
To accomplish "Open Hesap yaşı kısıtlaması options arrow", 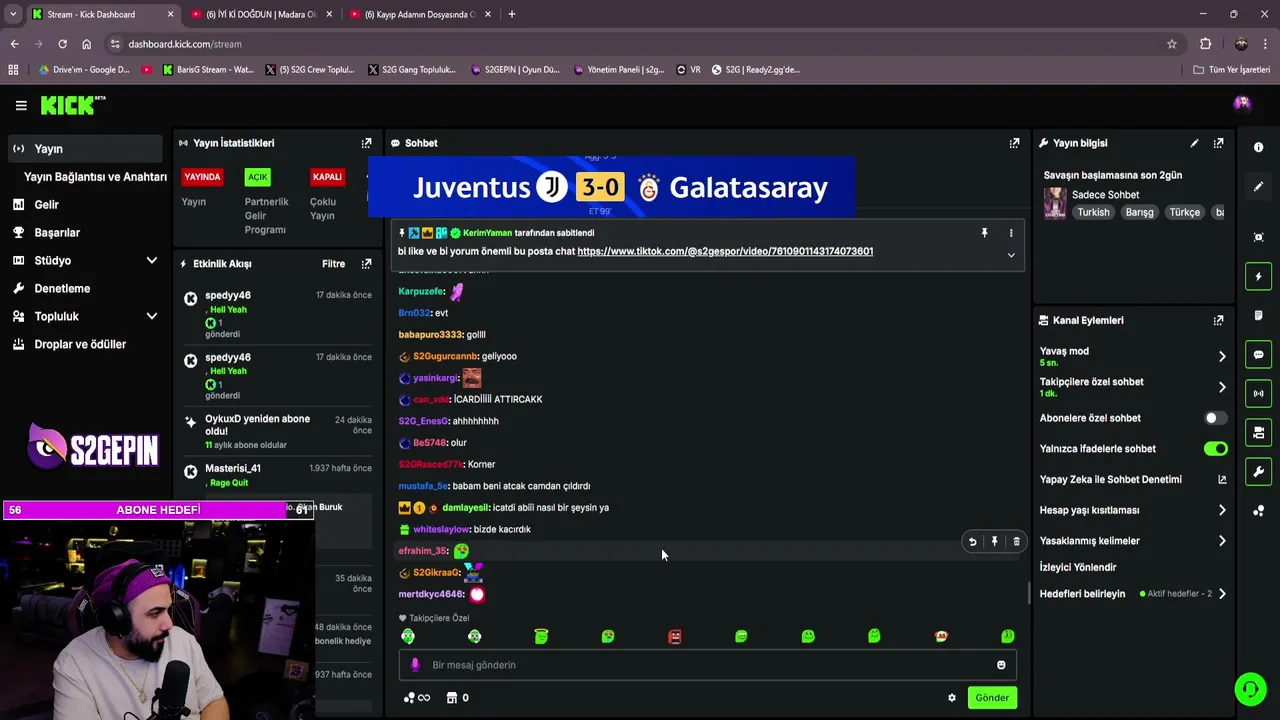I will click(x=1221, y=510).
